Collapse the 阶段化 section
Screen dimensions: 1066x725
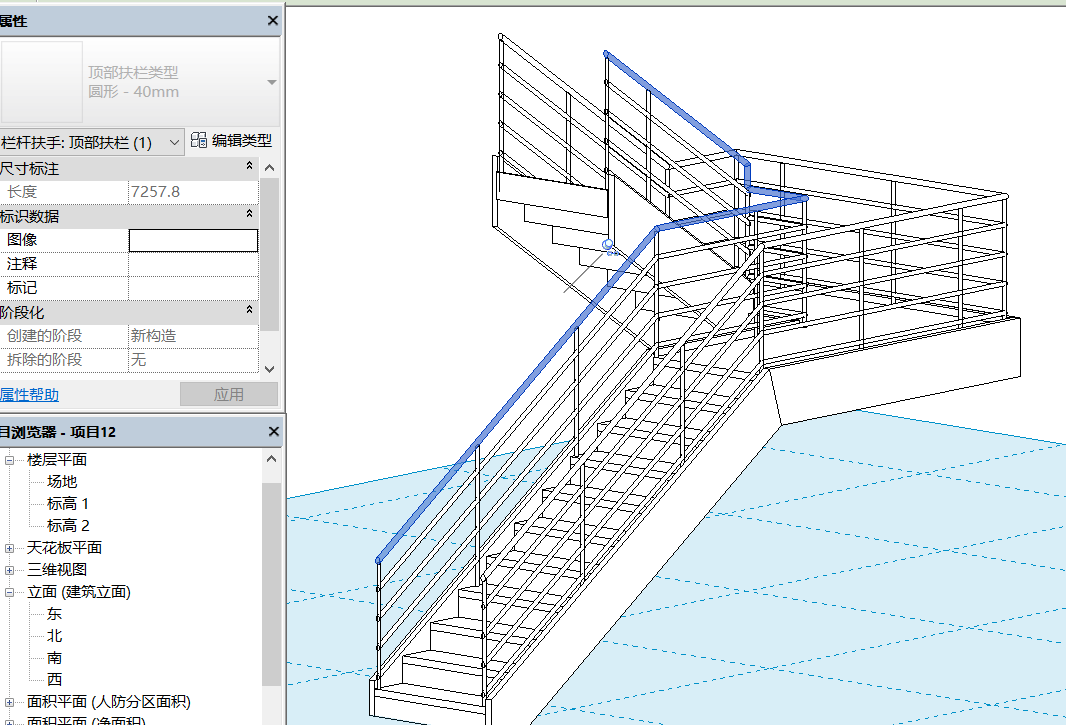(249, 311)
